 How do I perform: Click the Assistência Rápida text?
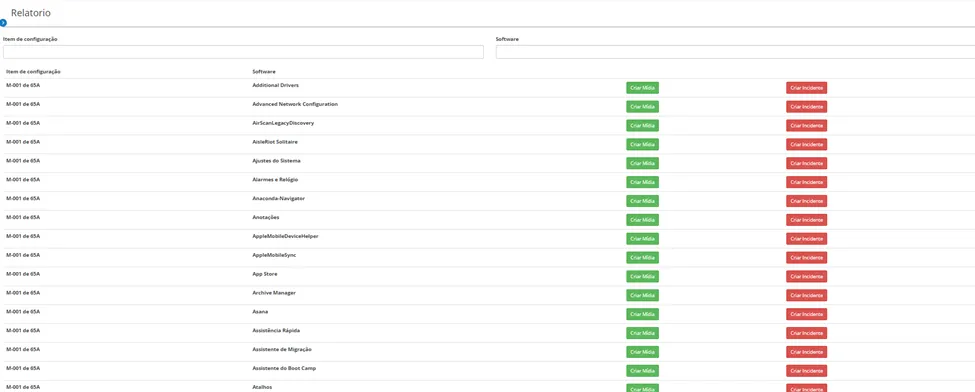[x=276, y=330]
